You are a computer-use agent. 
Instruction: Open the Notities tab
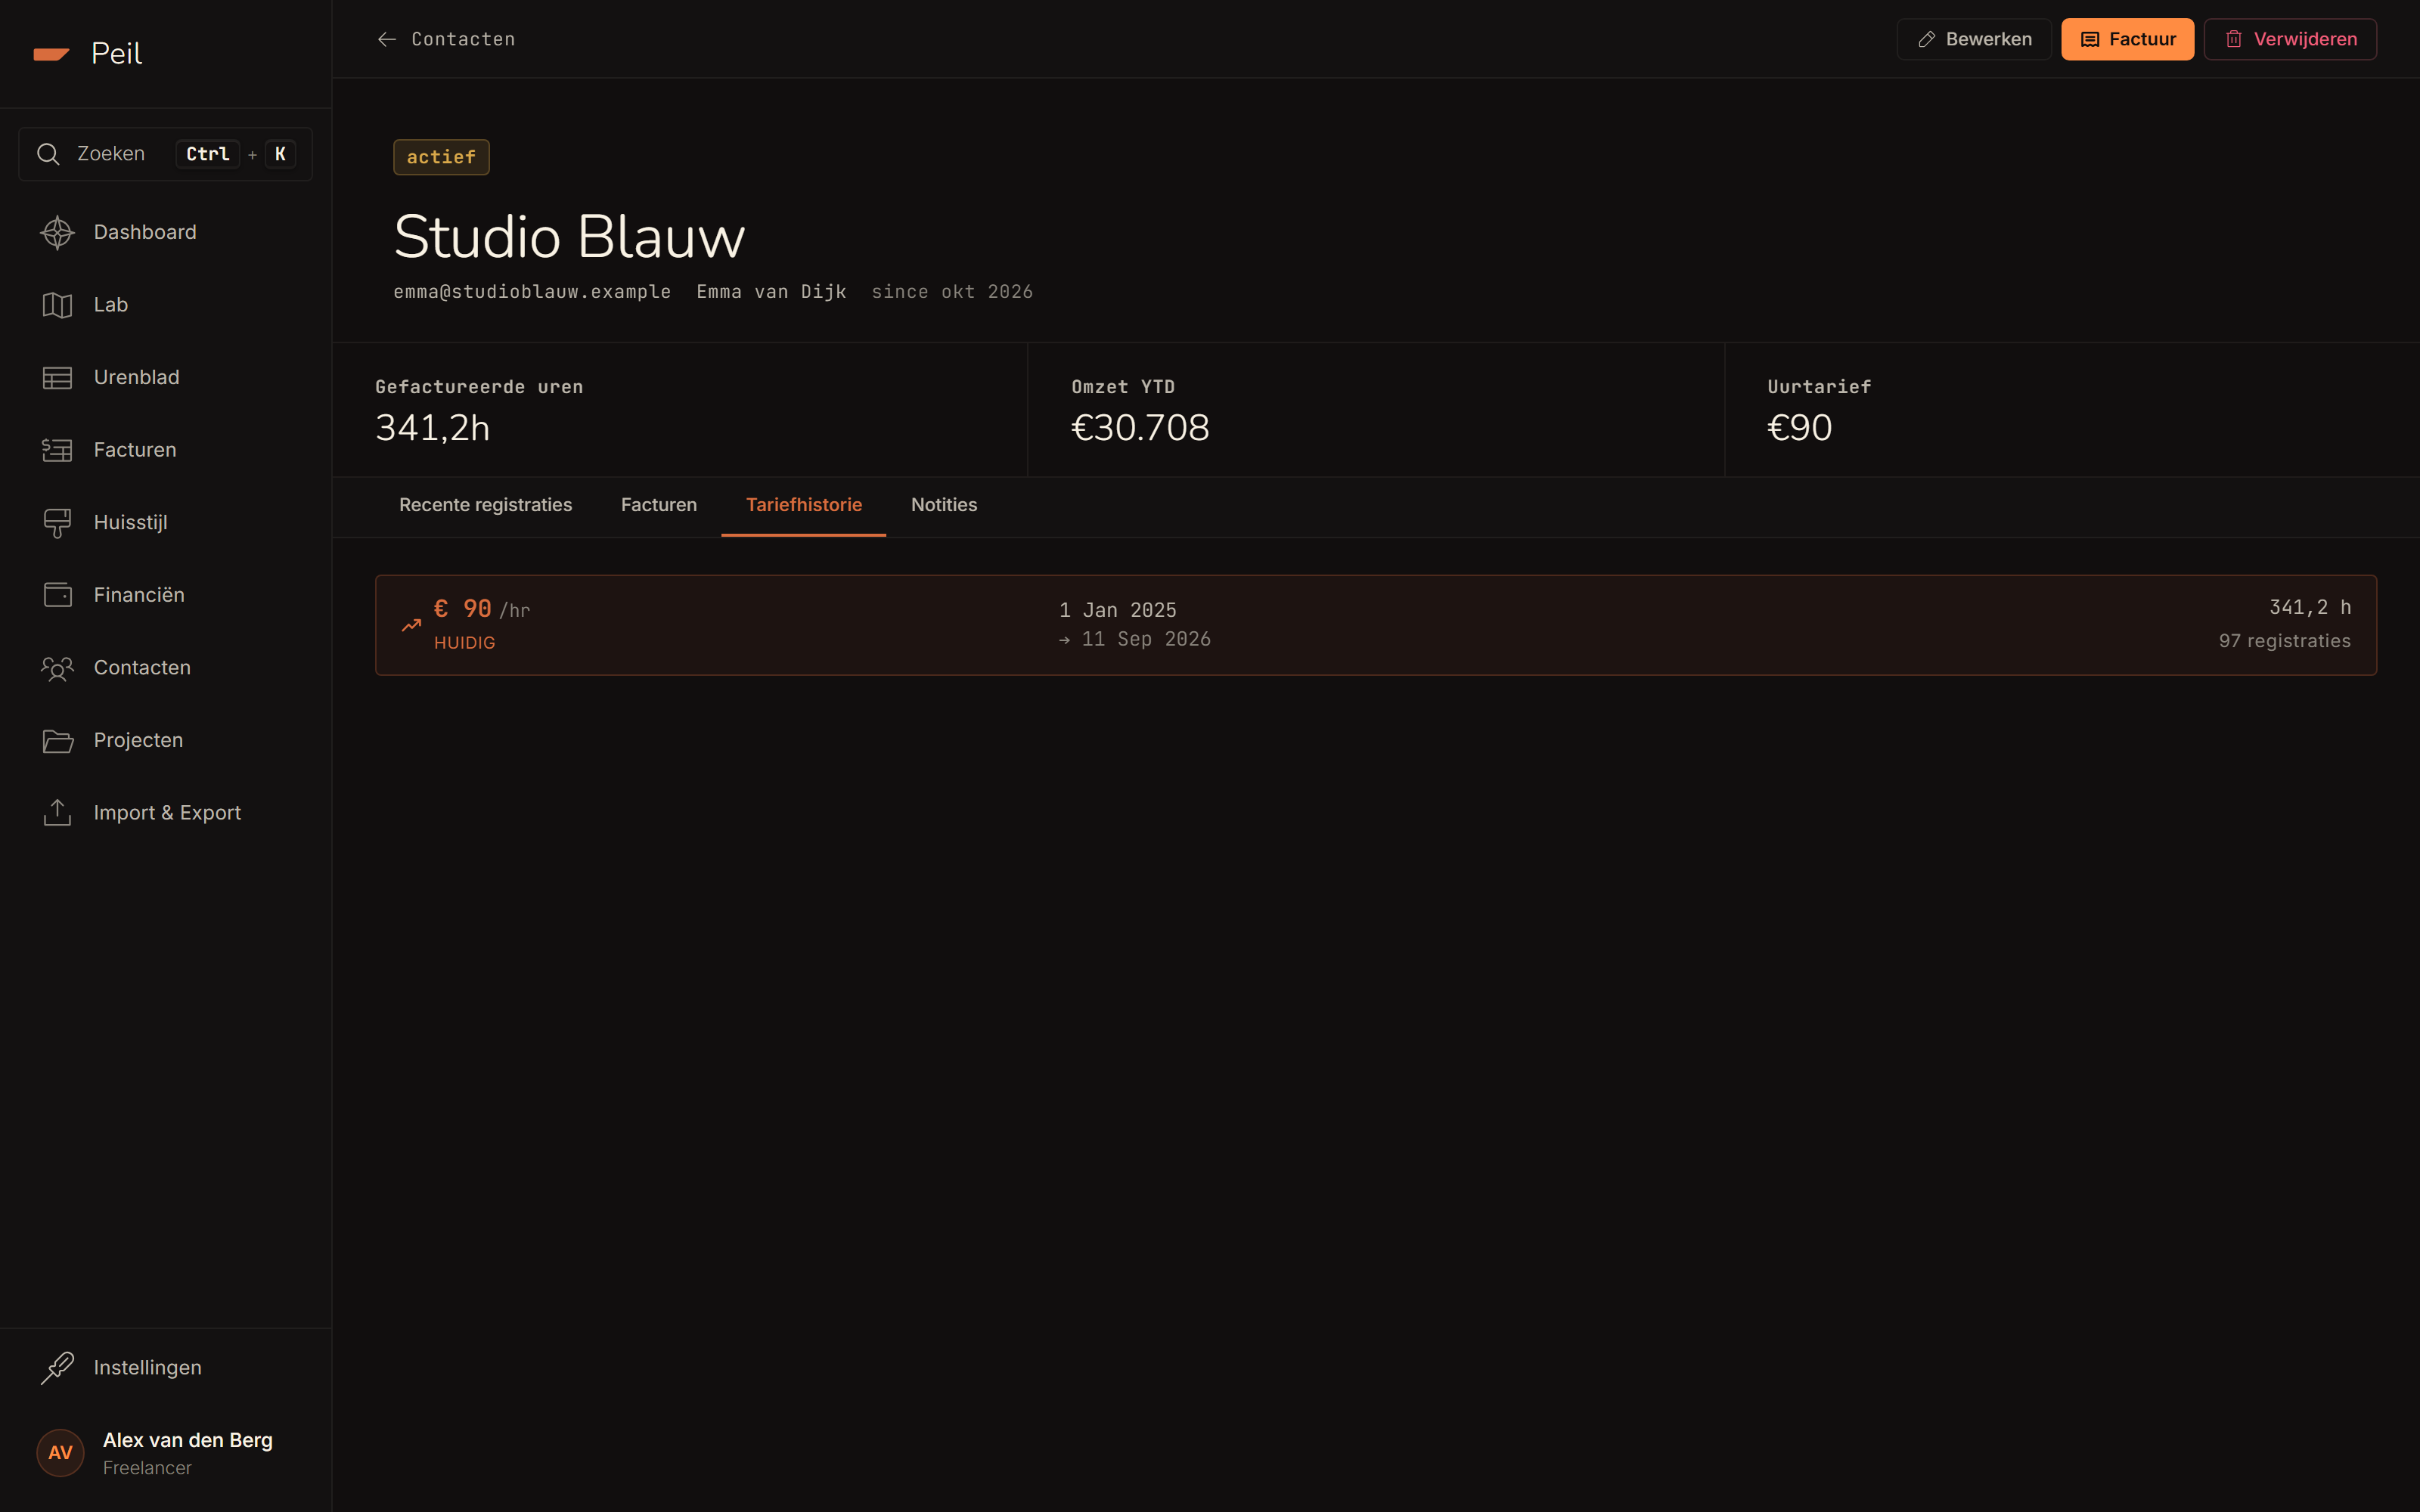click(944, 505)
